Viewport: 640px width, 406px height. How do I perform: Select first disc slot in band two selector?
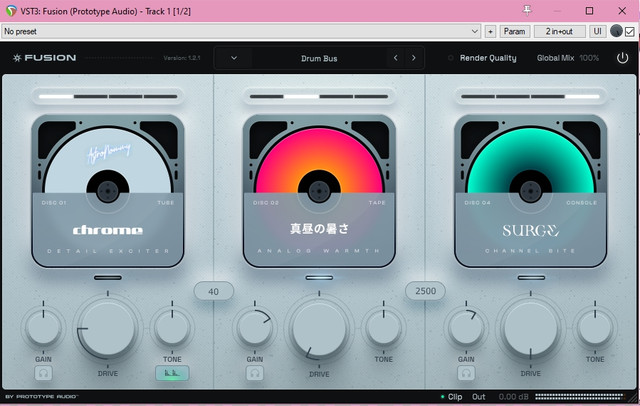[x=267, y=97]
